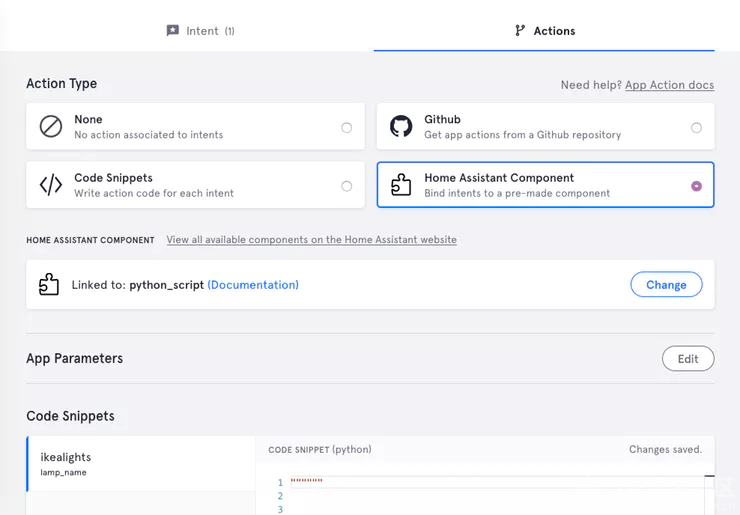Screen dimensions: 740x515
Task: Click the 'CODE SNIPPET (python)' label
Action: tap(320, 449)
